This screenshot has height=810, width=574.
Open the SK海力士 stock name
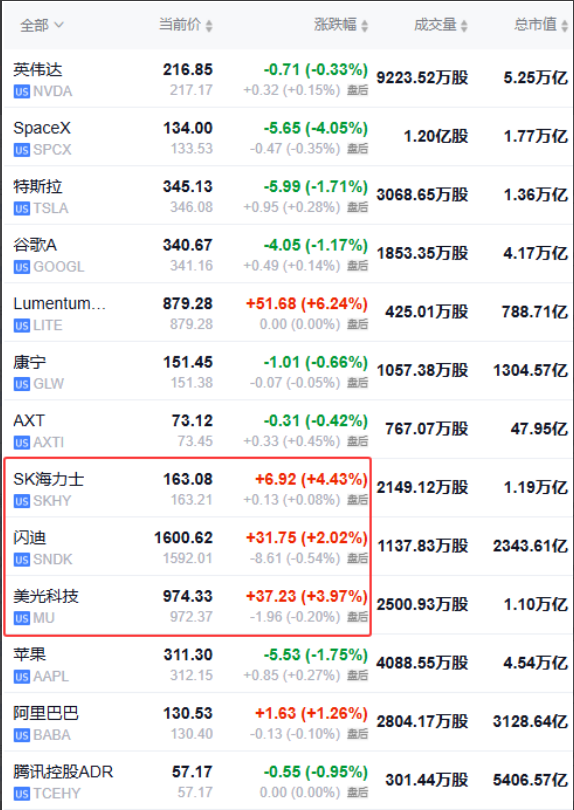49,479
